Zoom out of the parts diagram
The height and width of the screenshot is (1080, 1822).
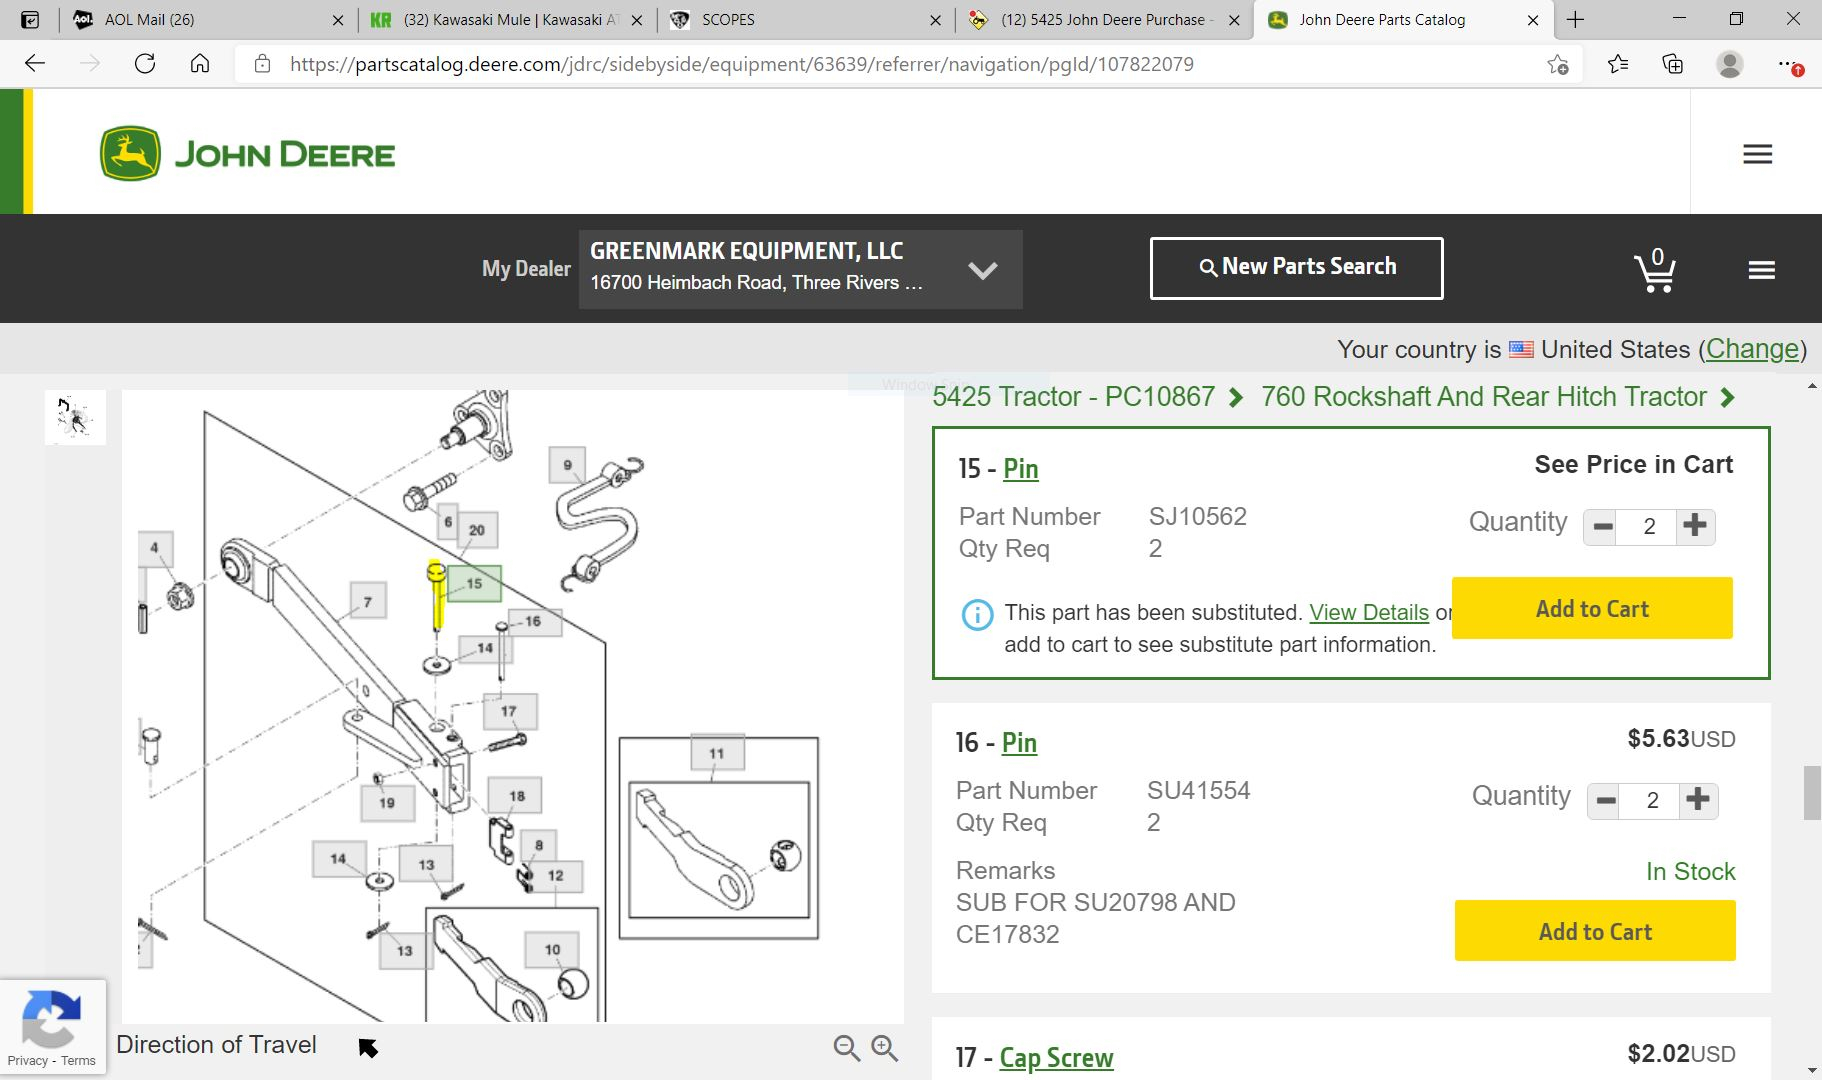(847, 1047)
